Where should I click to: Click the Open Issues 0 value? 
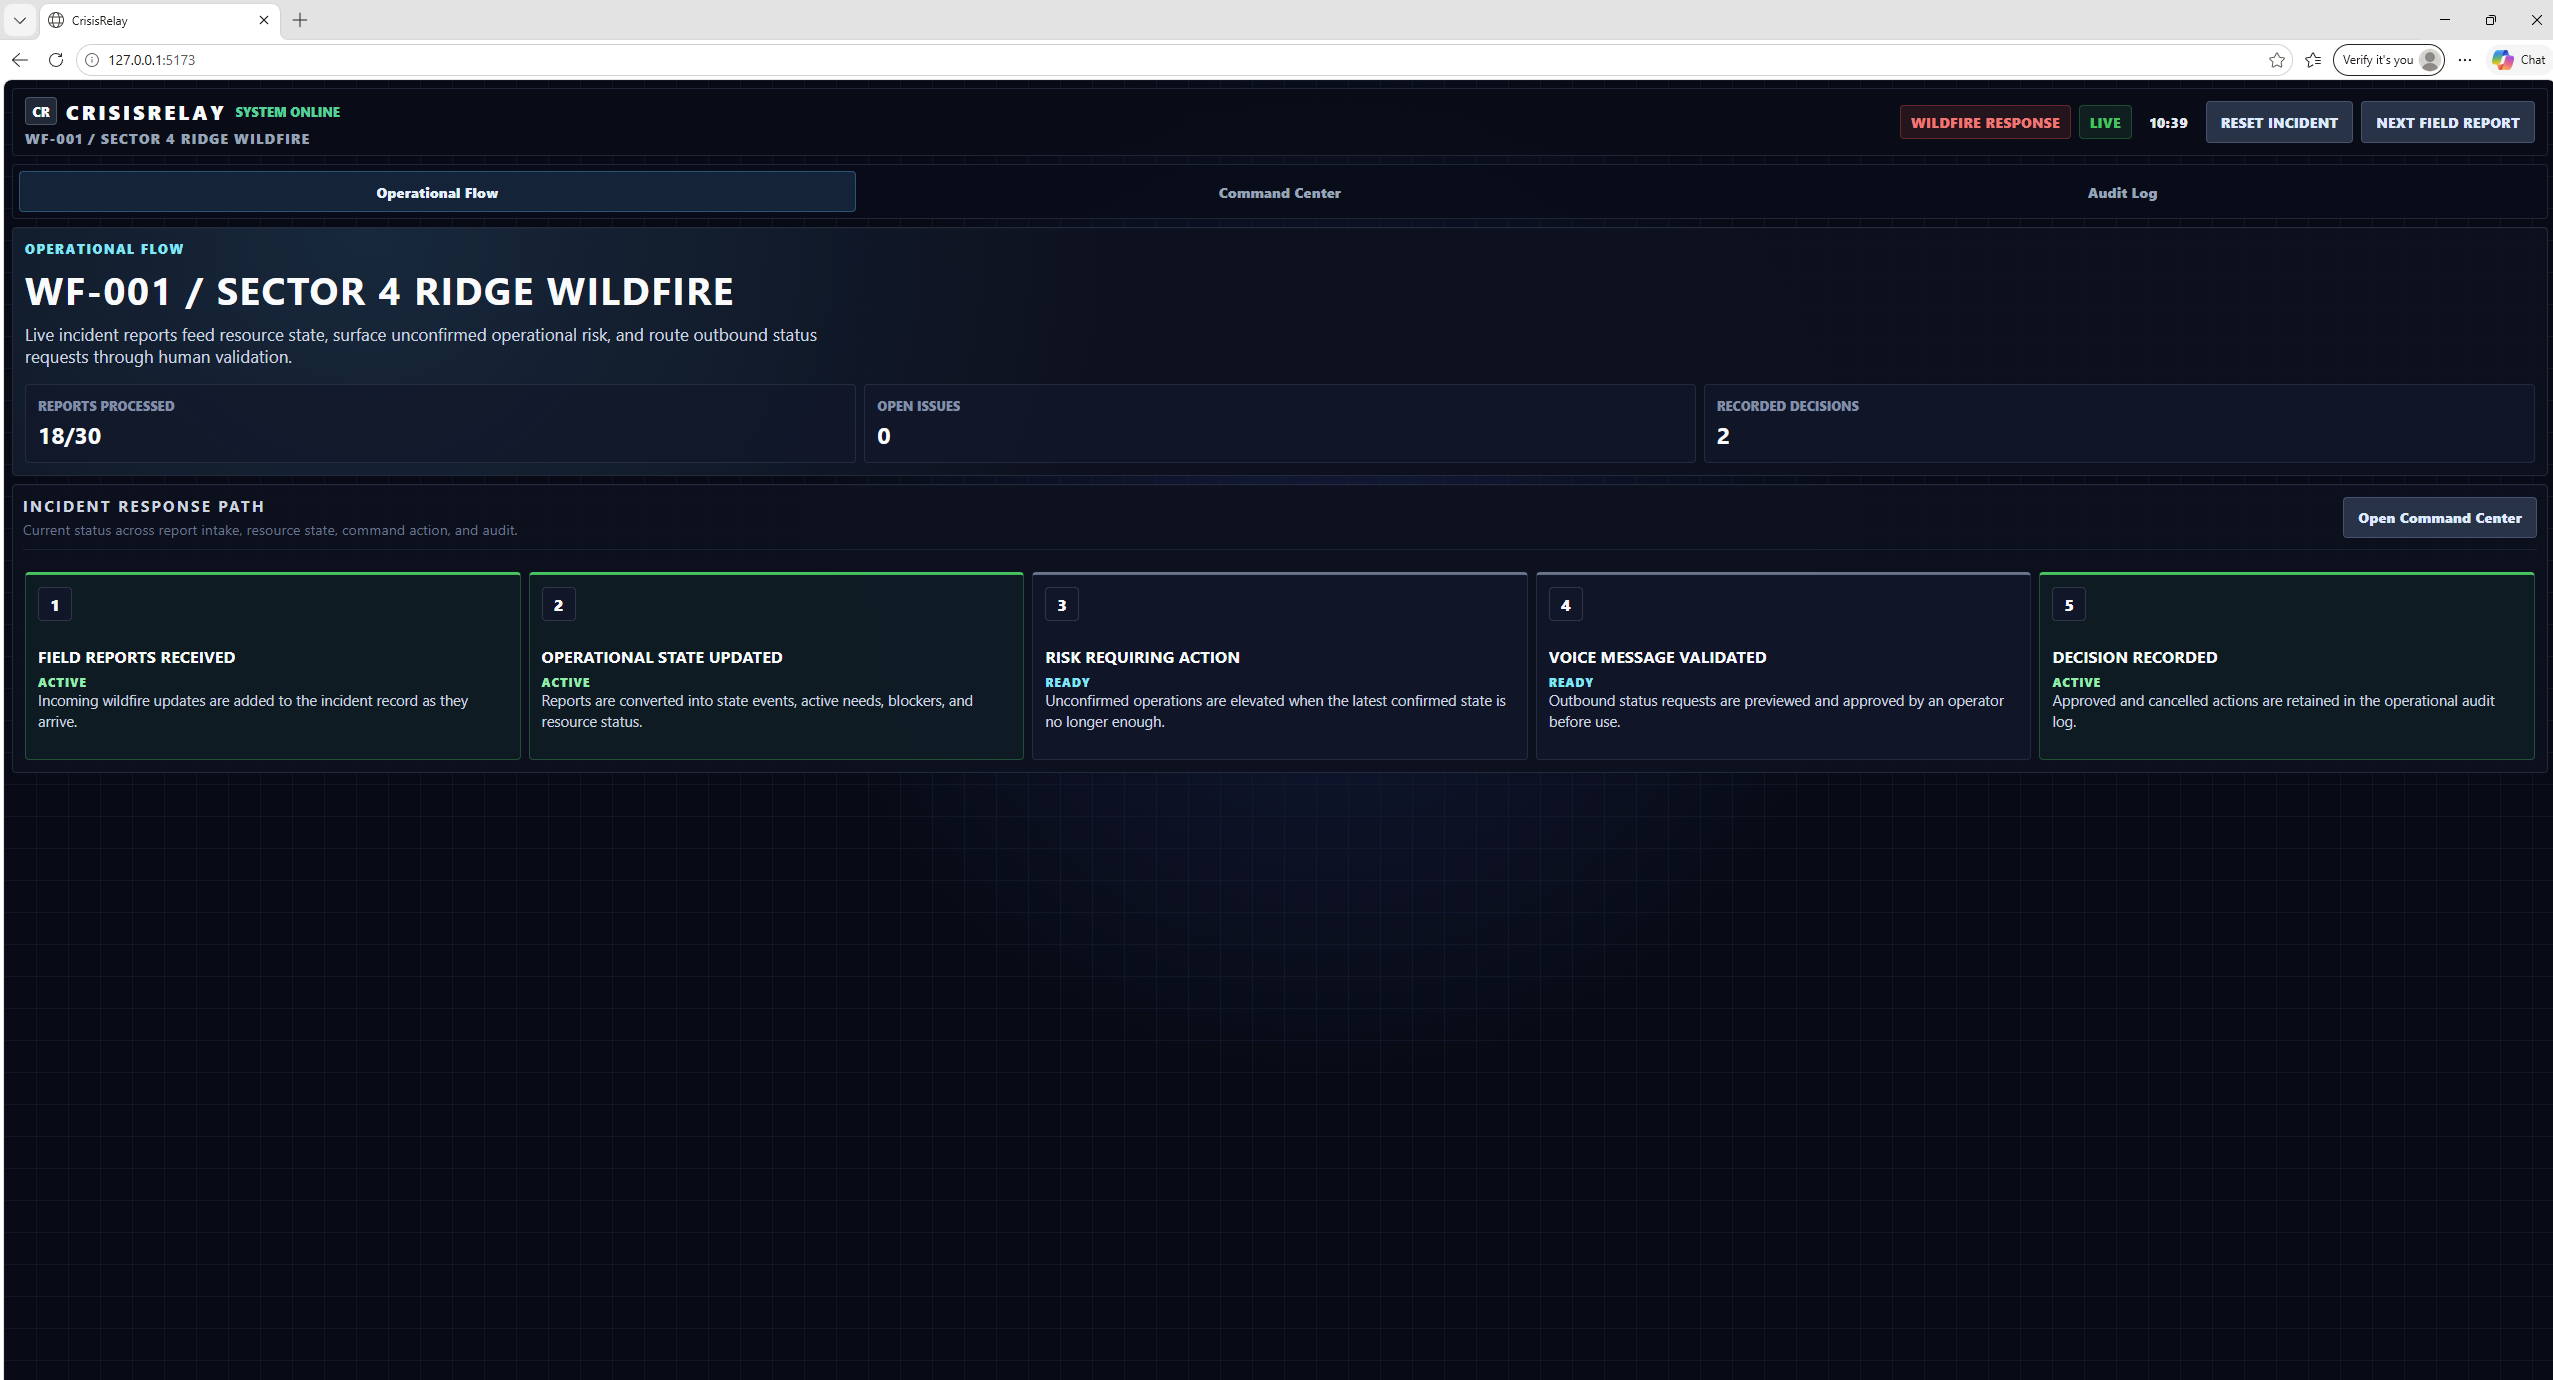[x=884, y=436]
